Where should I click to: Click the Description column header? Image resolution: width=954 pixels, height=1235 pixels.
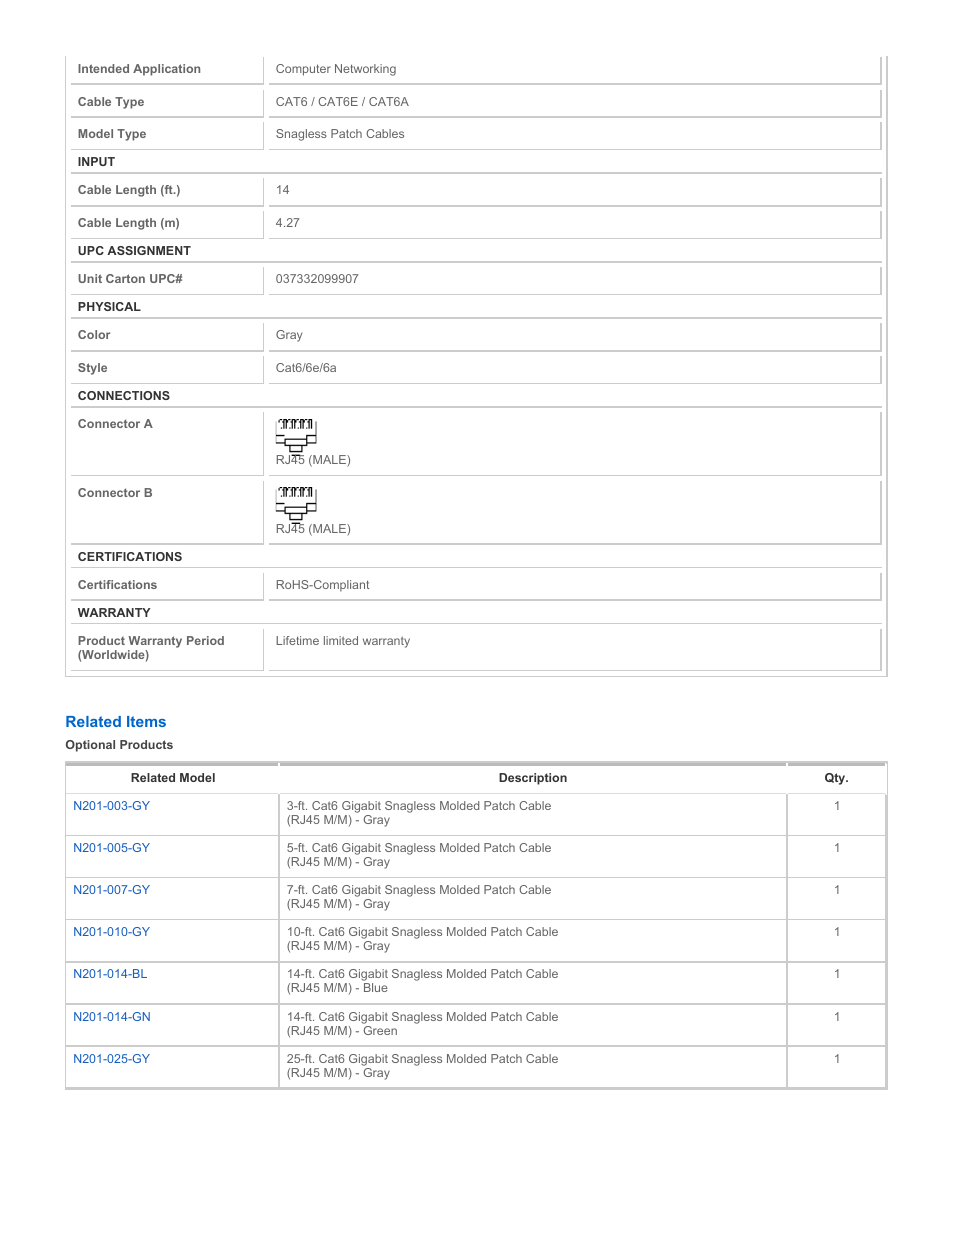click(x=533, y=778)
